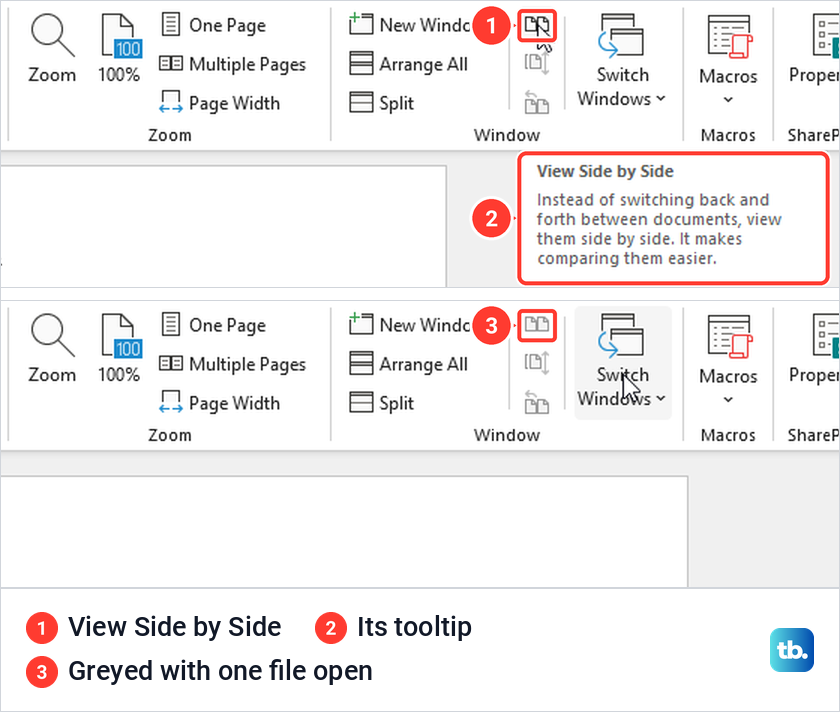The image size is (840, 712).
Task: Click Arrange All in lower ribbon
Action: pos(409,364)
